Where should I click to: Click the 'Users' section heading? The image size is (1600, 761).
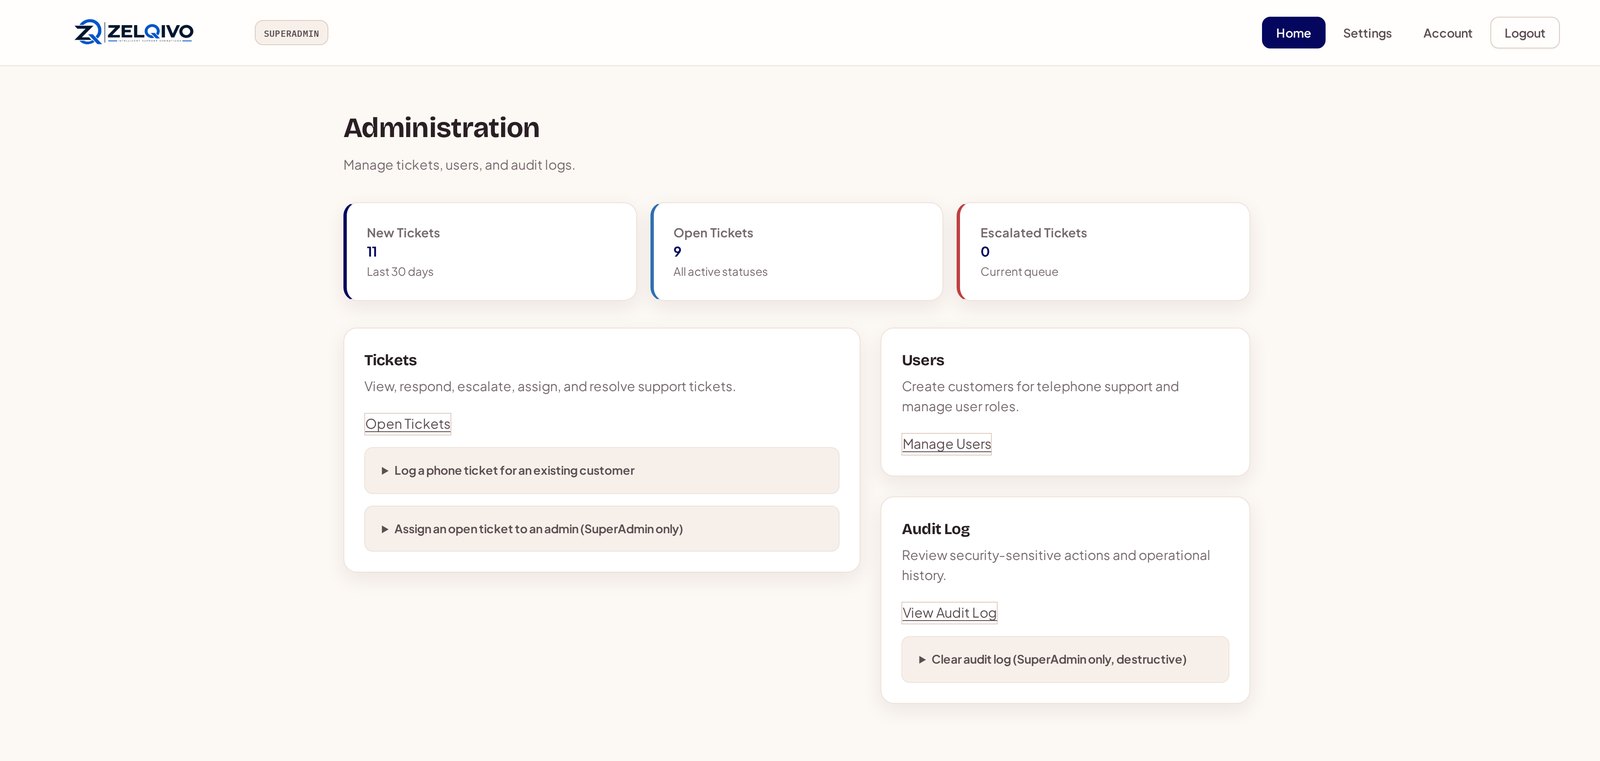923,360
